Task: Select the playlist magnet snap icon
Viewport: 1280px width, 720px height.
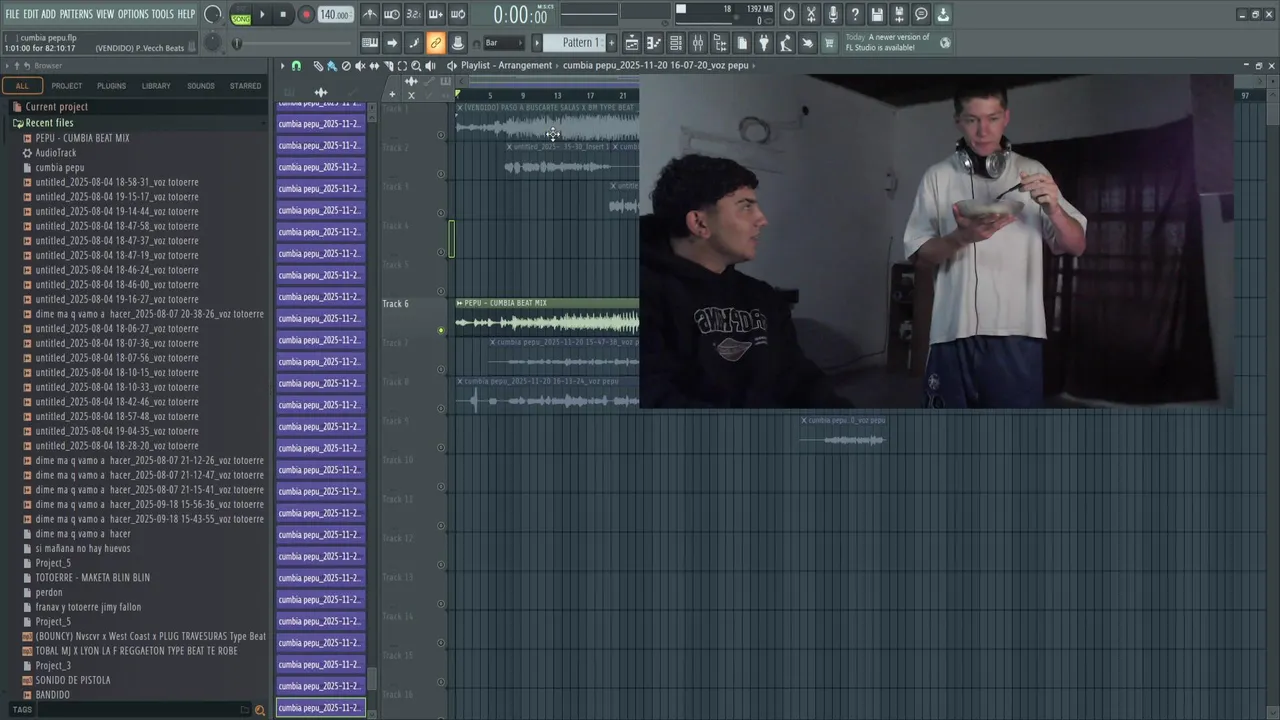Action: coord(296,66)
